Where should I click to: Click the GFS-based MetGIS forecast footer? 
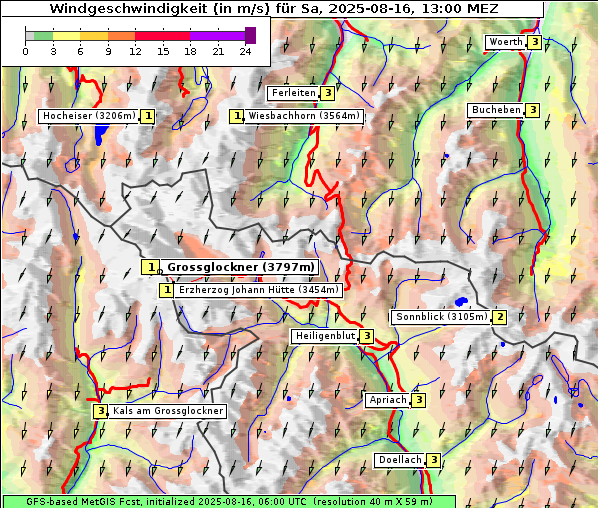229,502
